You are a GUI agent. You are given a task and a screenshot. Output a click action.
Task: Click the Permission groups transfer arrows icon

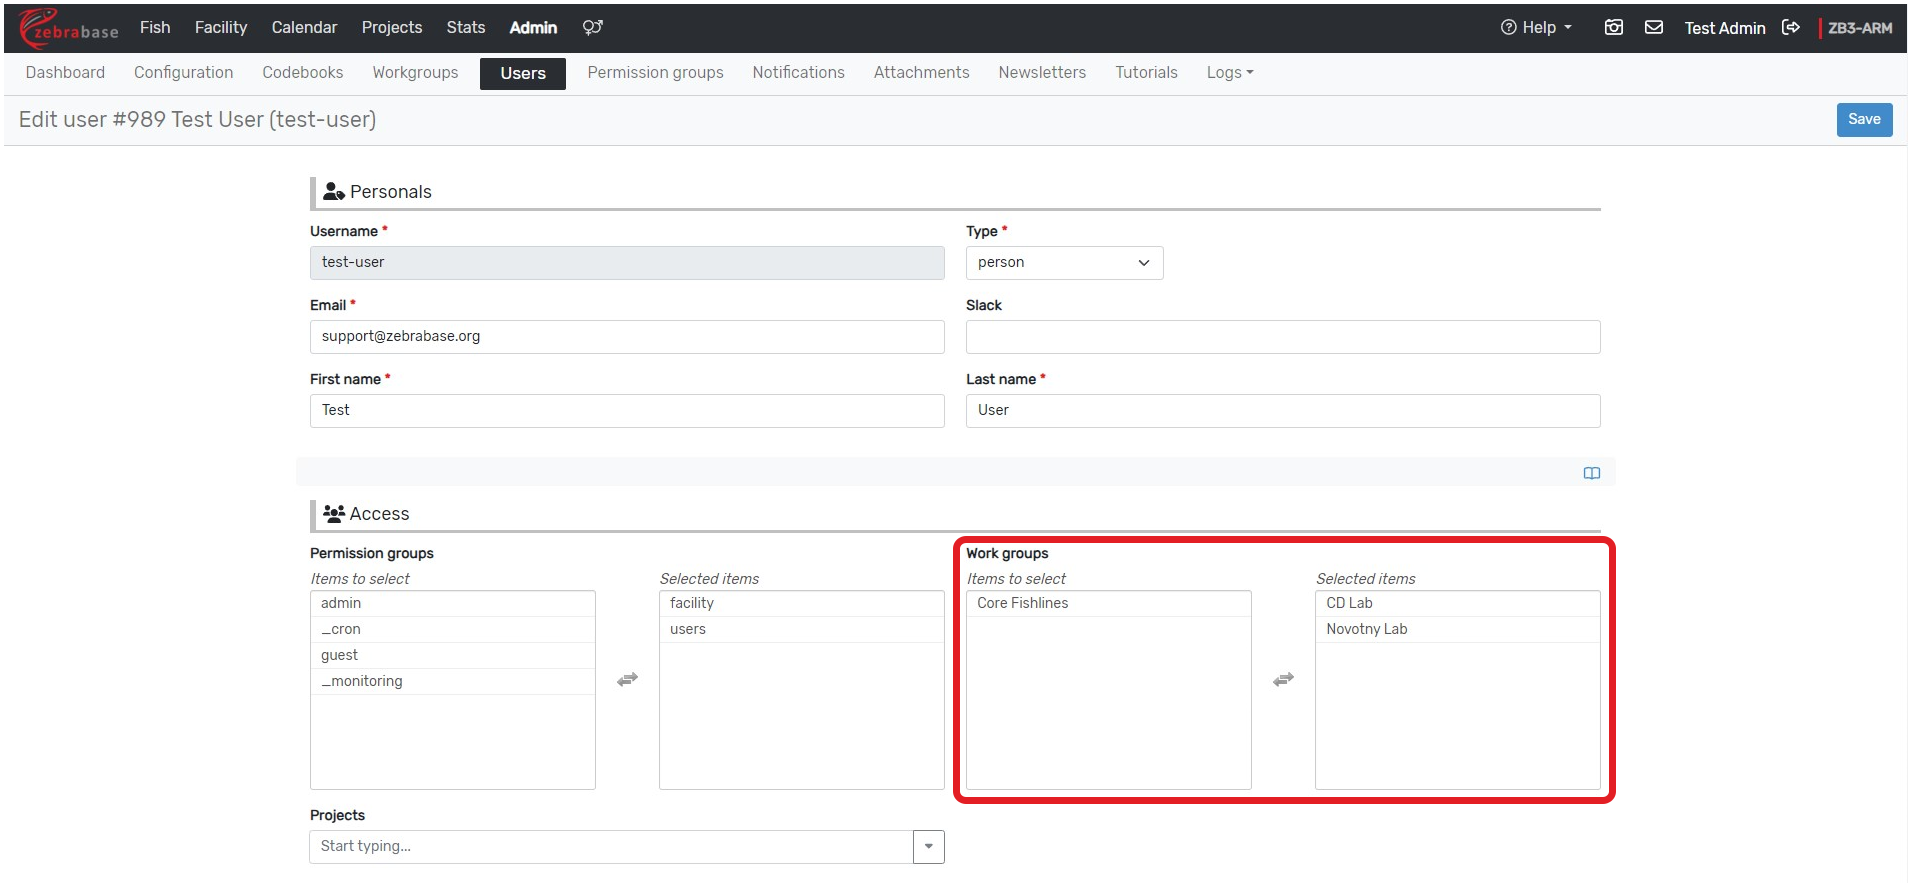627,680
